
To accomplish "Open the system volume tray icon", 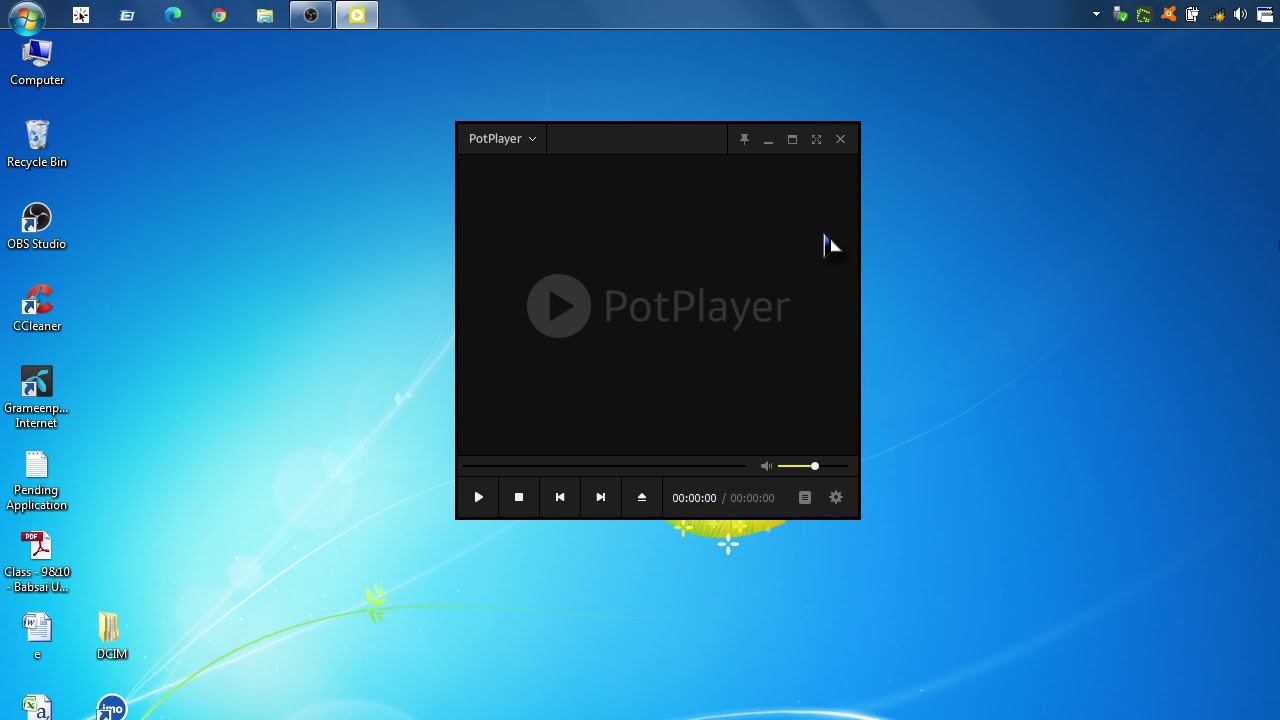I will [x=1241, y=15].
